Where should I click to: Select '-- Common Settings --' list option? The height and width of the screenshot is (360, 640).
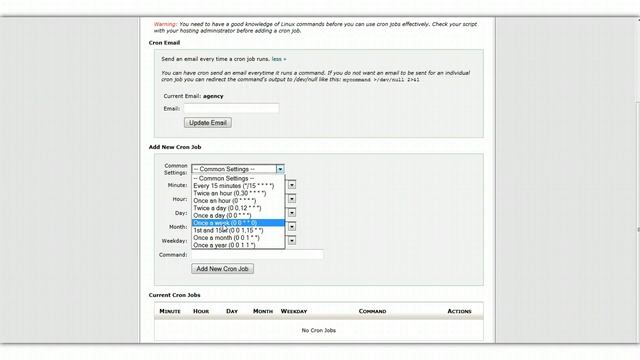click(x=238, y=178)
